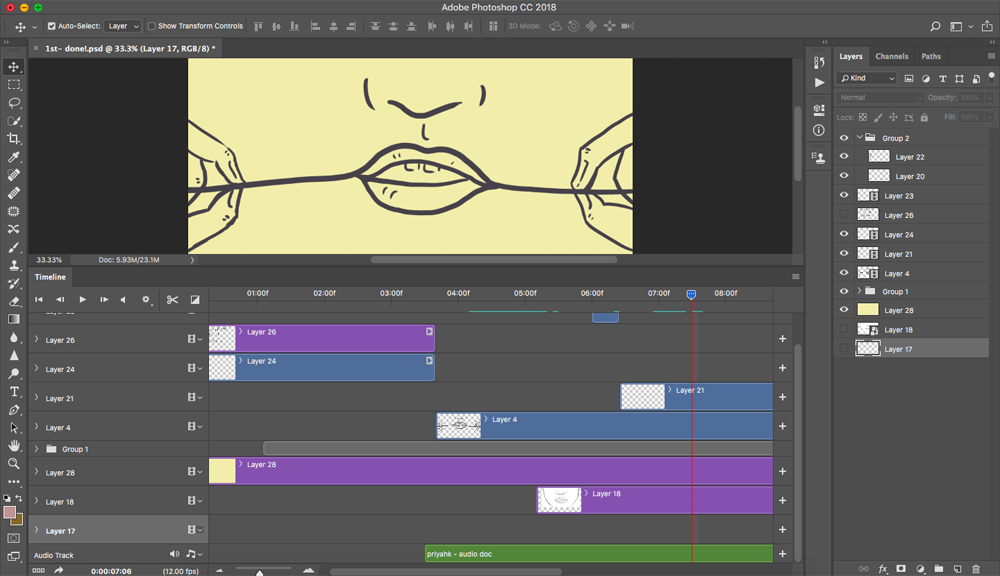Select the Crop tool in the toolbar

click(x=14, y=139)
